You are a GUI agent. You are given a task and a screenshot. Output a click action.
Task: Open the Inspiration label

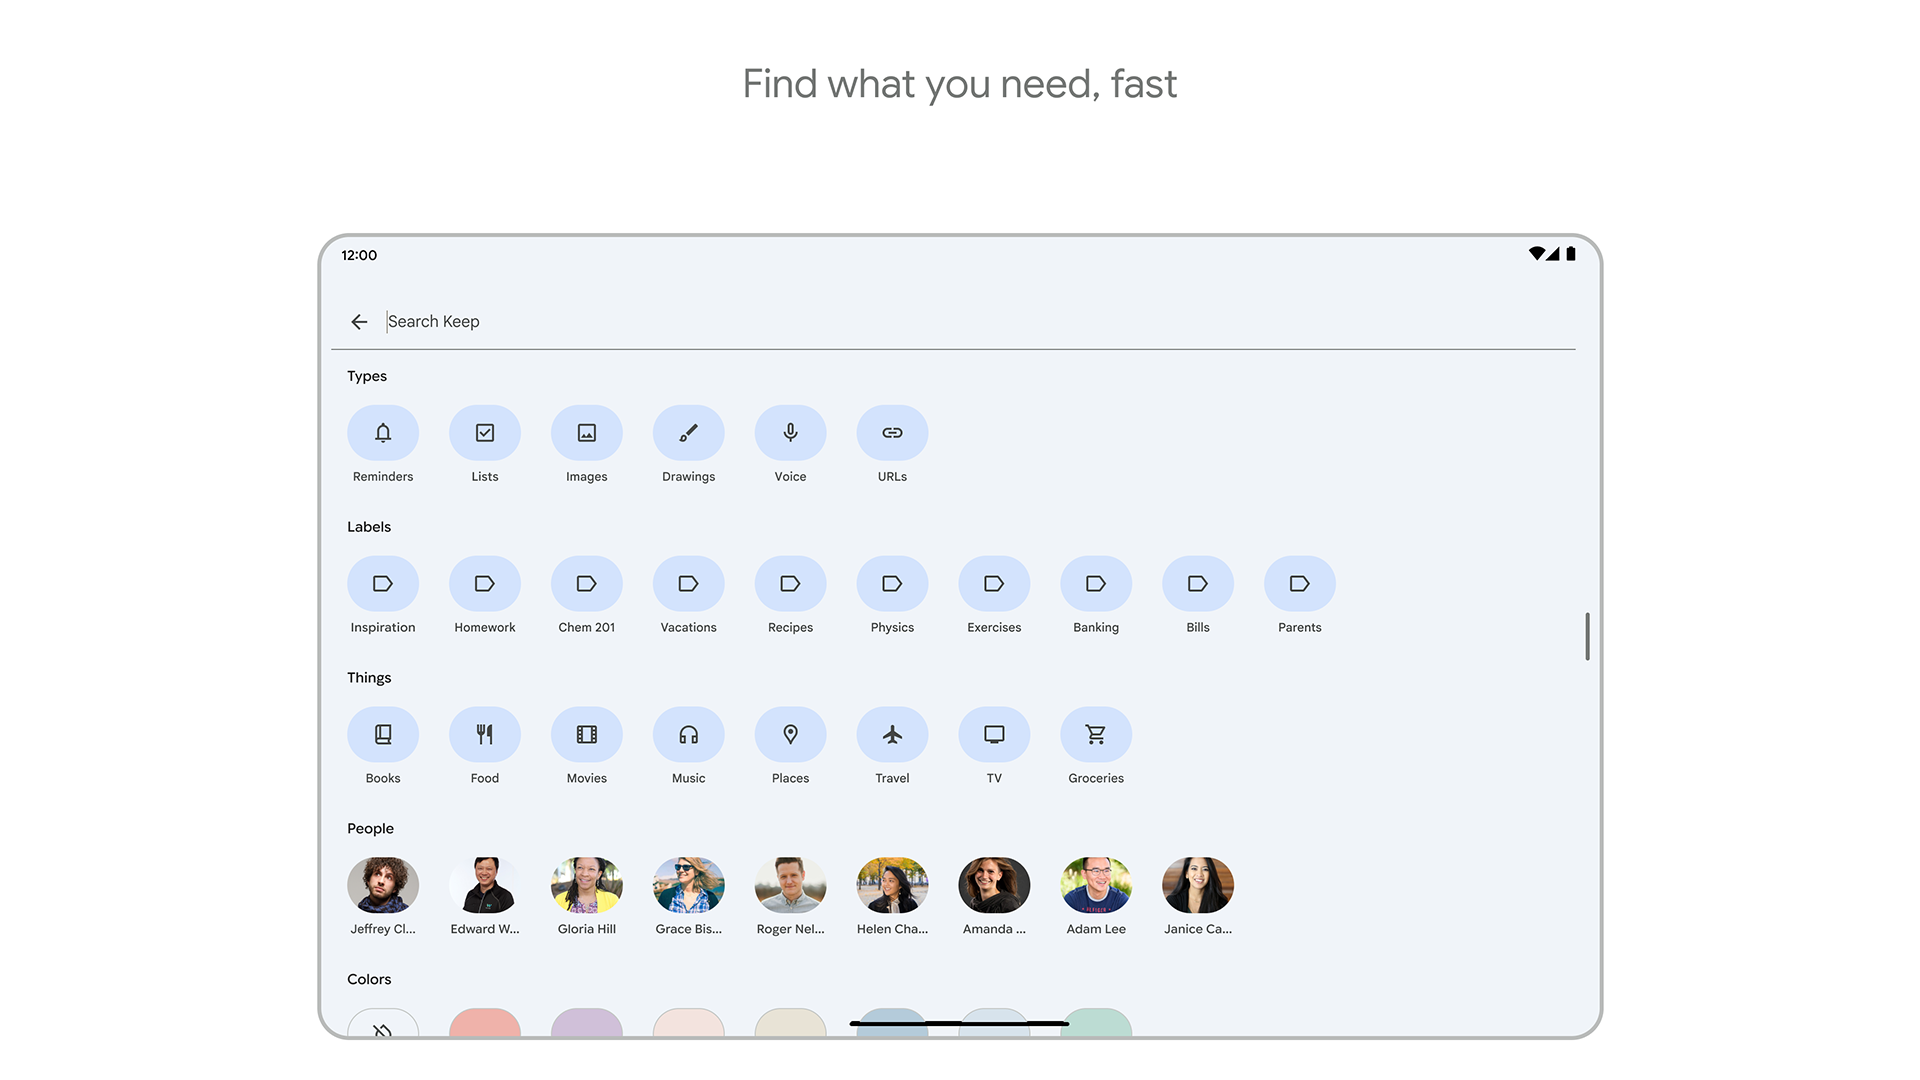click(x=383, y=584)
